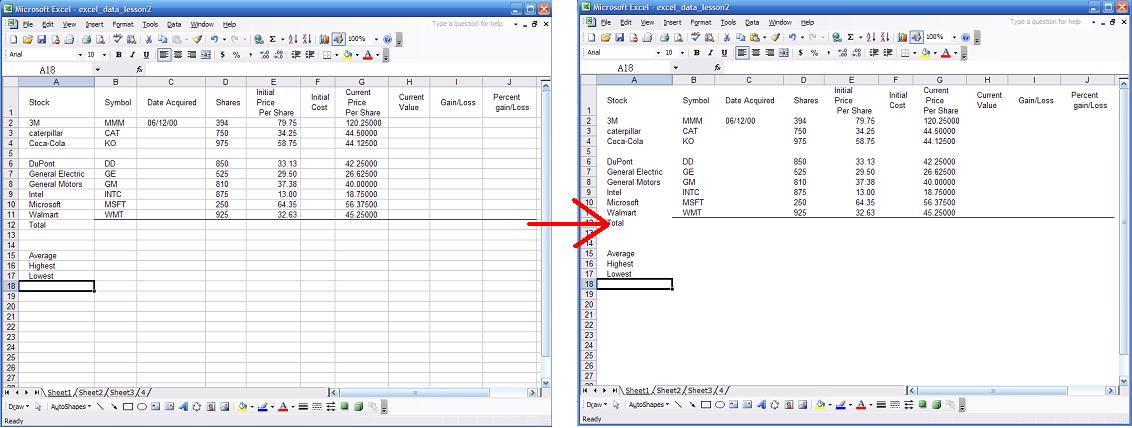This screenshot has width=1132, height=428.
Task: Click column G header in left window
Action: tap(361, 82)
